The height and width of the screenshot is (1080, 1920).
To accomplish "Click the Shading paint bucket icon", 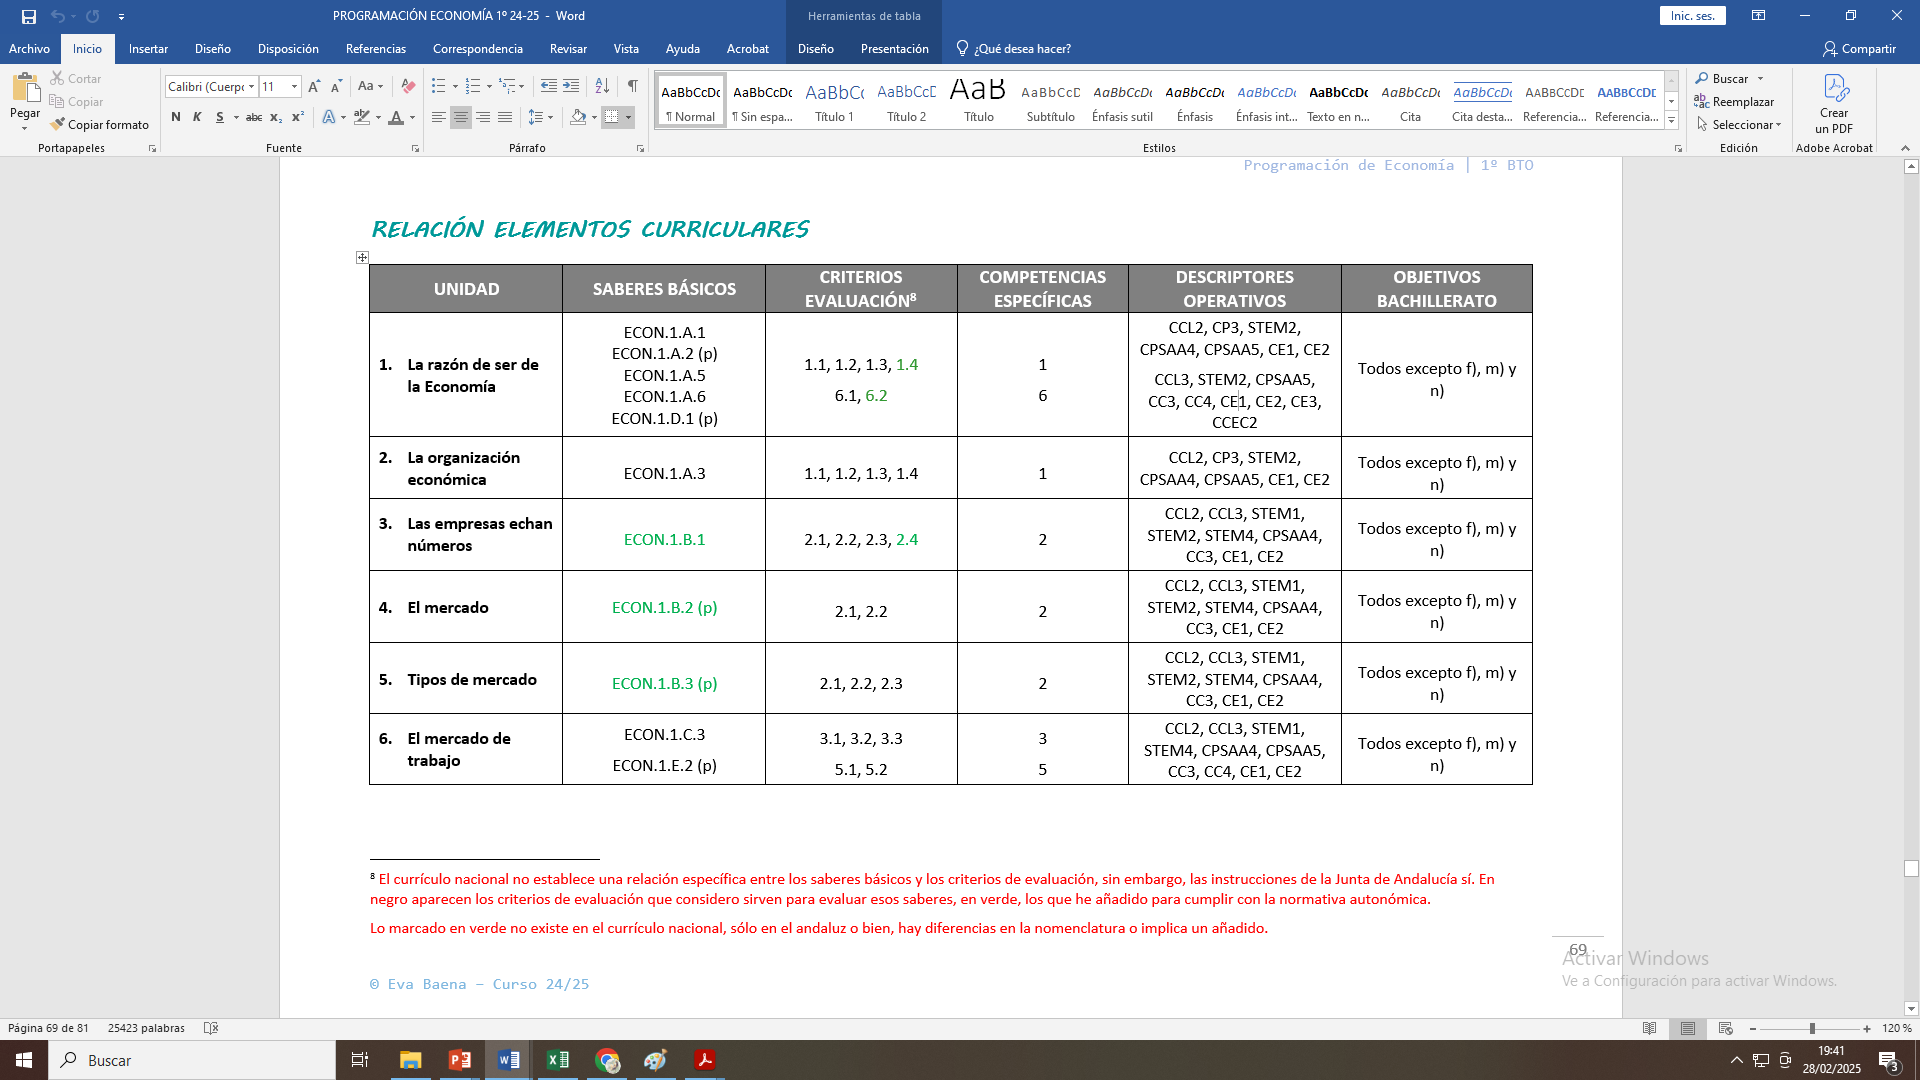I will [x=578, y=118].
